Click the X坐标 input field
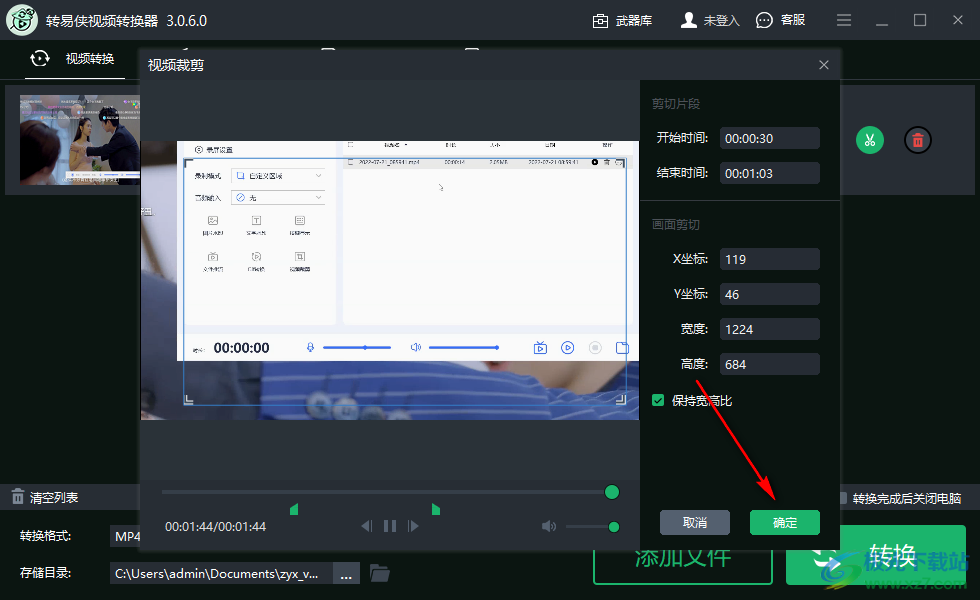 (x=769, y=259)
